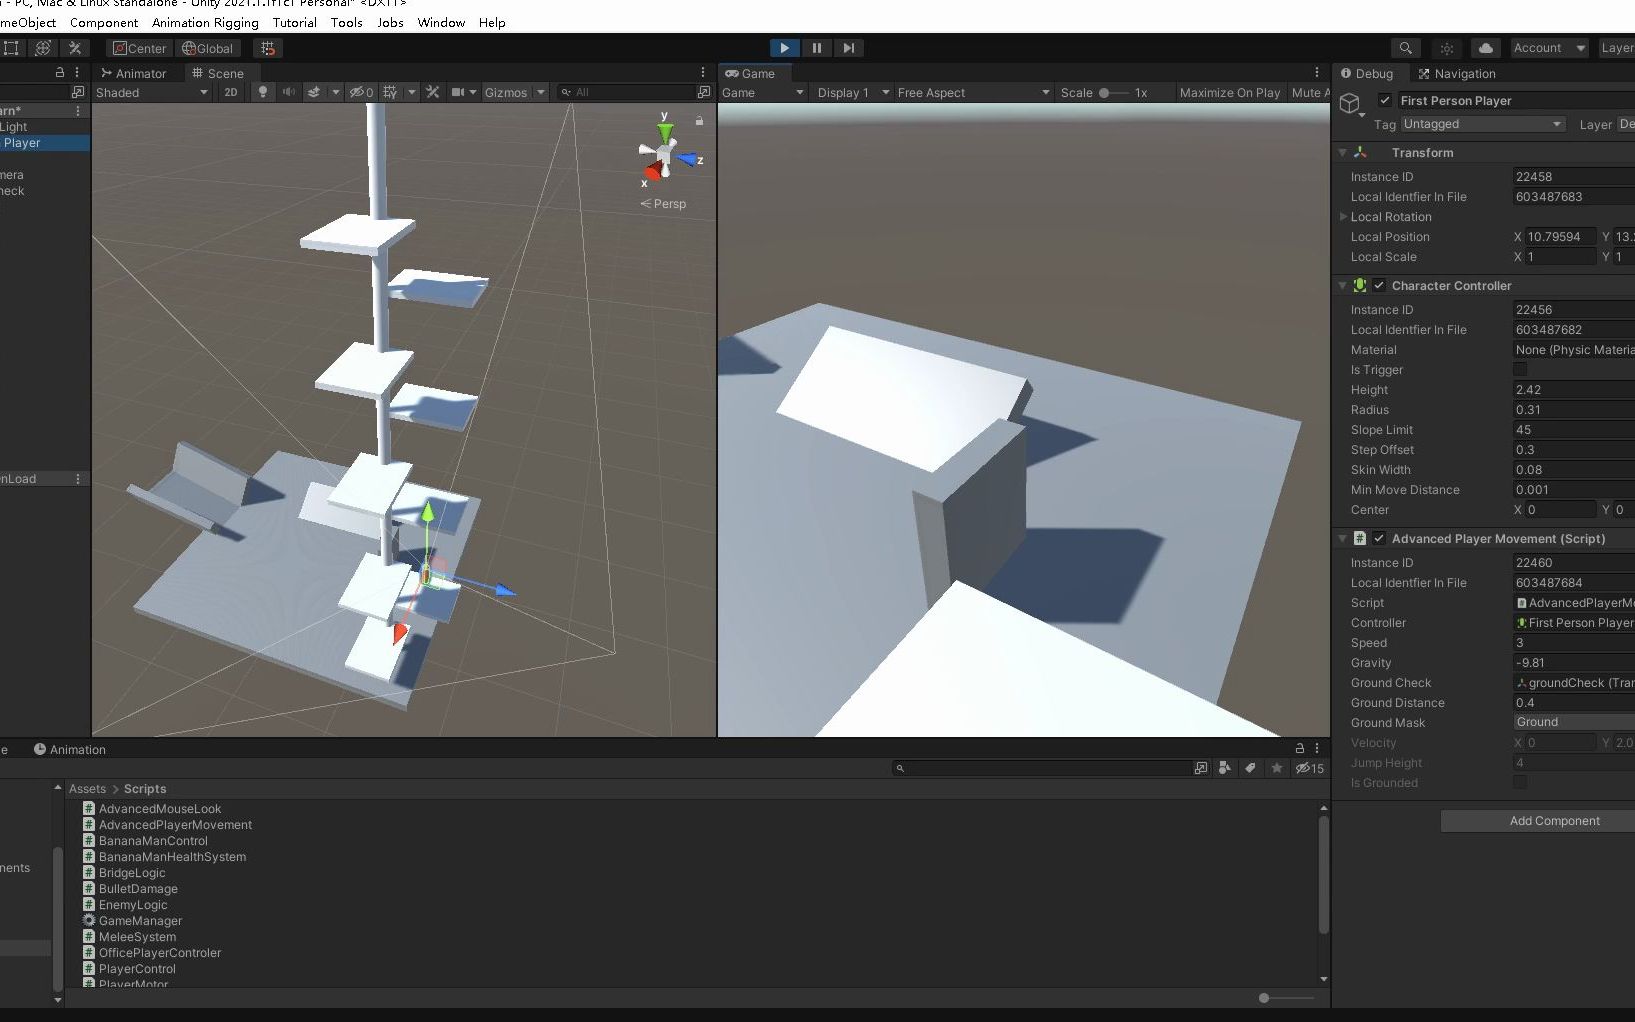Uncheck the First Person Player active checkbox
The width and height of the screenshot is (1635, 1022).
[1385, 100]
